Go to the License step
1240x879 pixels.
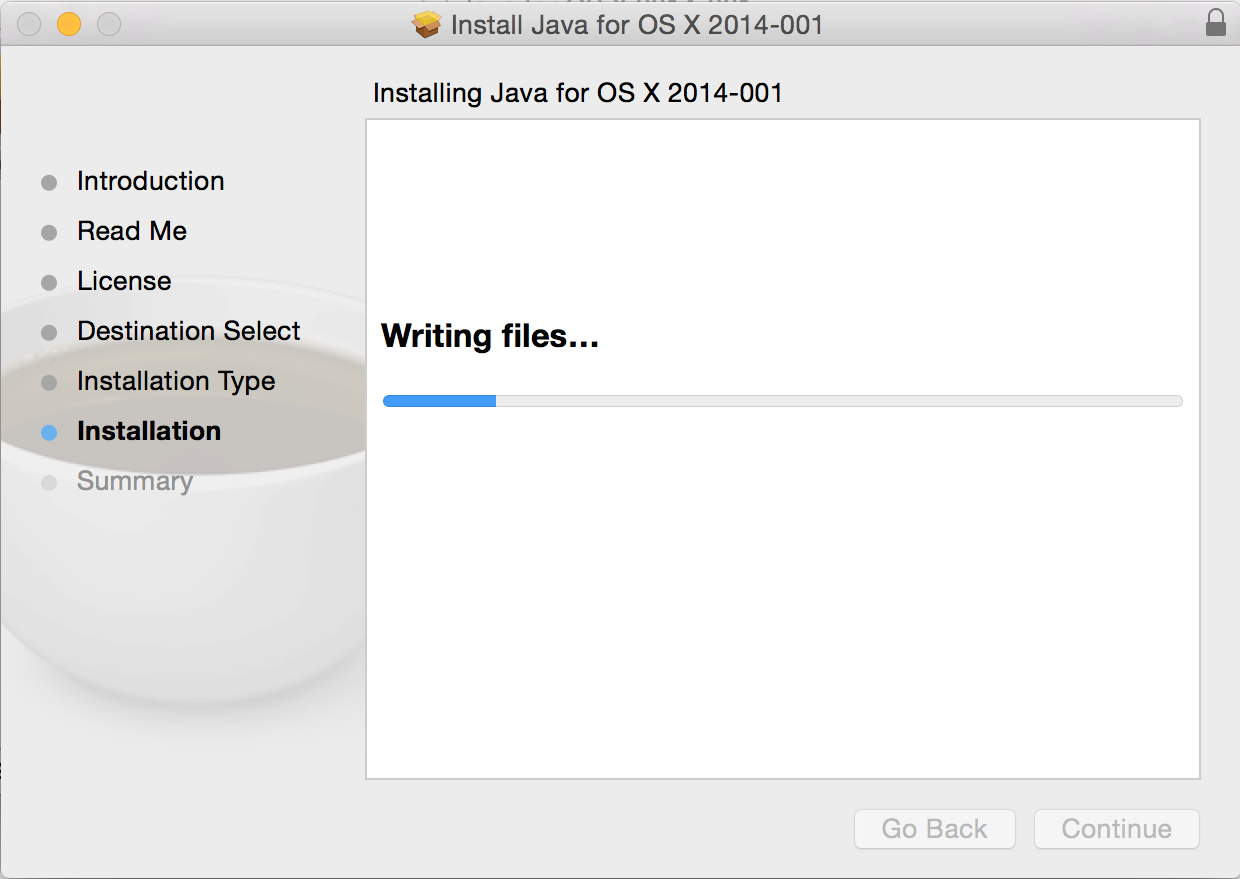tap(124, 281)
